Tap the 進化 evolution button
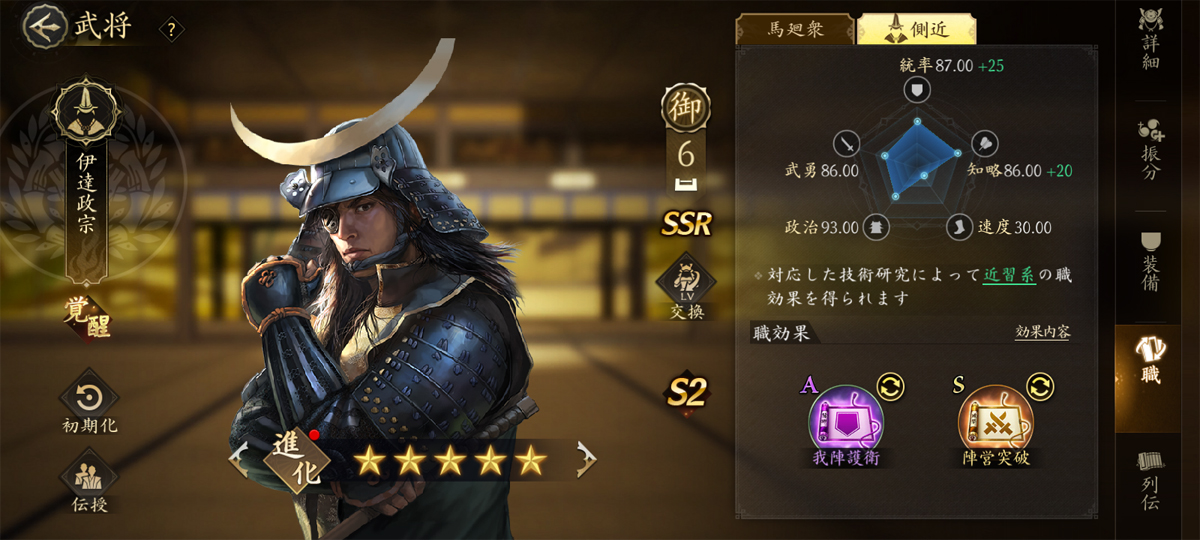1200x540 pixels. click(294, 459)
